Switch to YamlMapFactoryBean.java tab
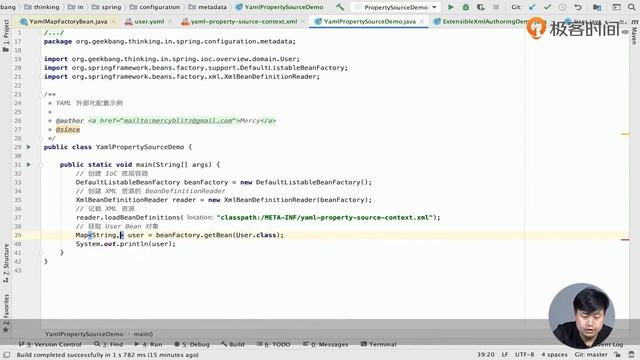 coord(68,21)
